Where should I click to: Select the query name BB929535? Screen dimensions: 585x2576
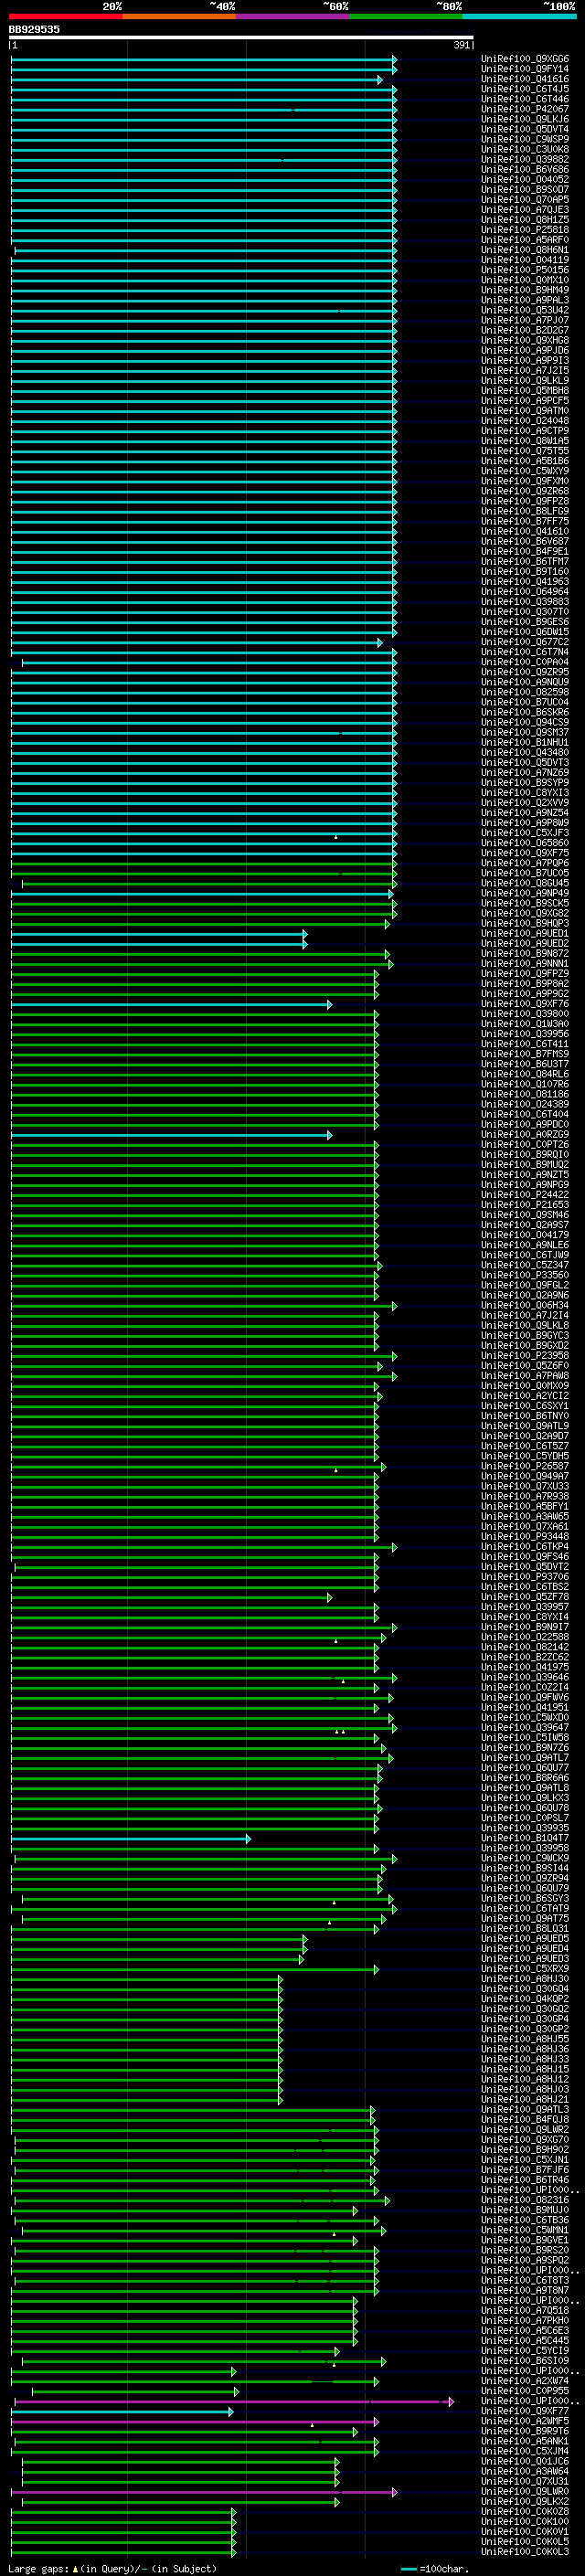tap(34, 29)
